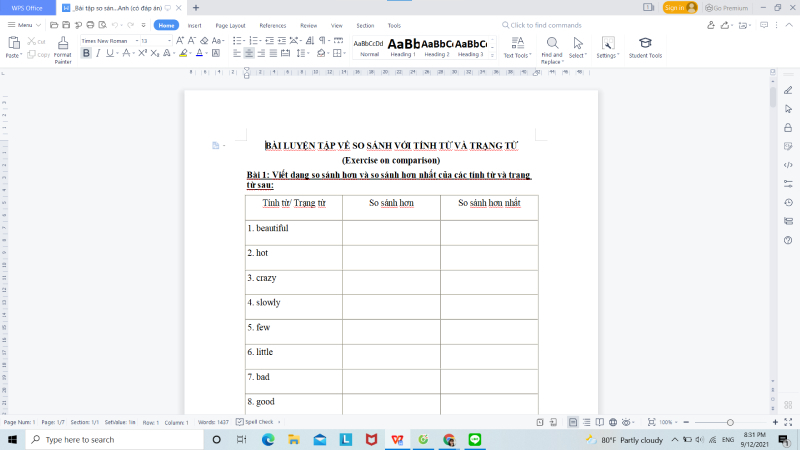The width and height of the screenshot is (800, 450).
Task: Expand numbered list options
Action: coord(260,41)
